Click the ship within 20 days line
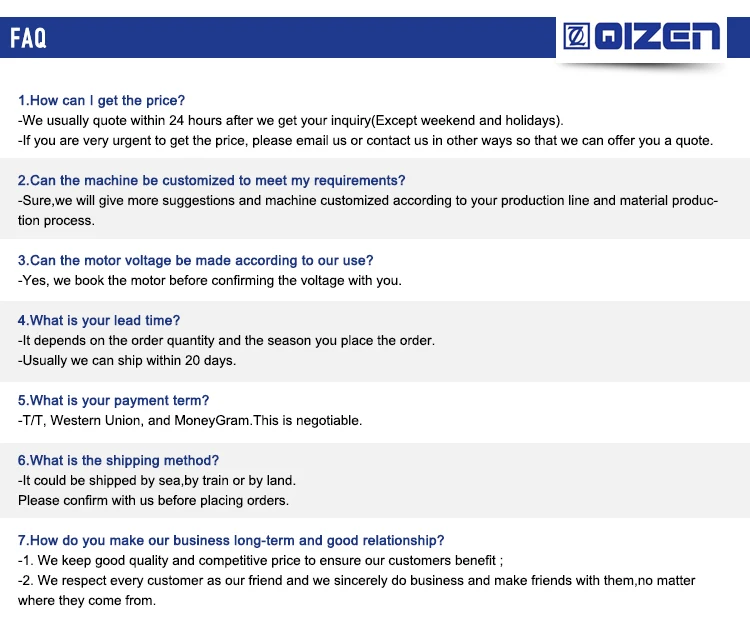The image size is (750, 632). [x=127, y=361]
